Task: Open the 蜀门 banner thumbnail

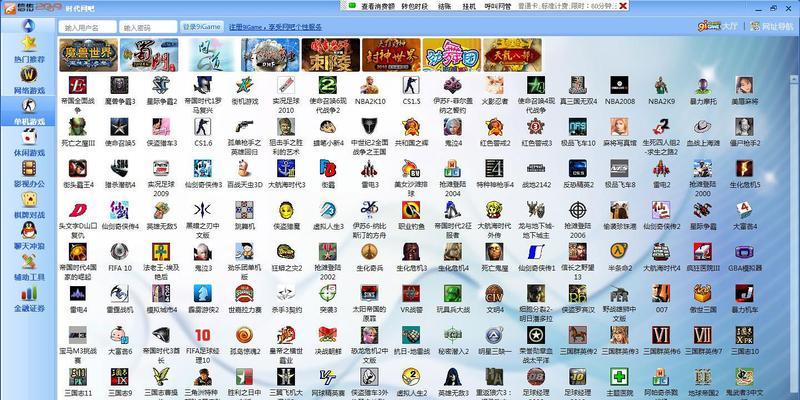Action: pos(149,55)
